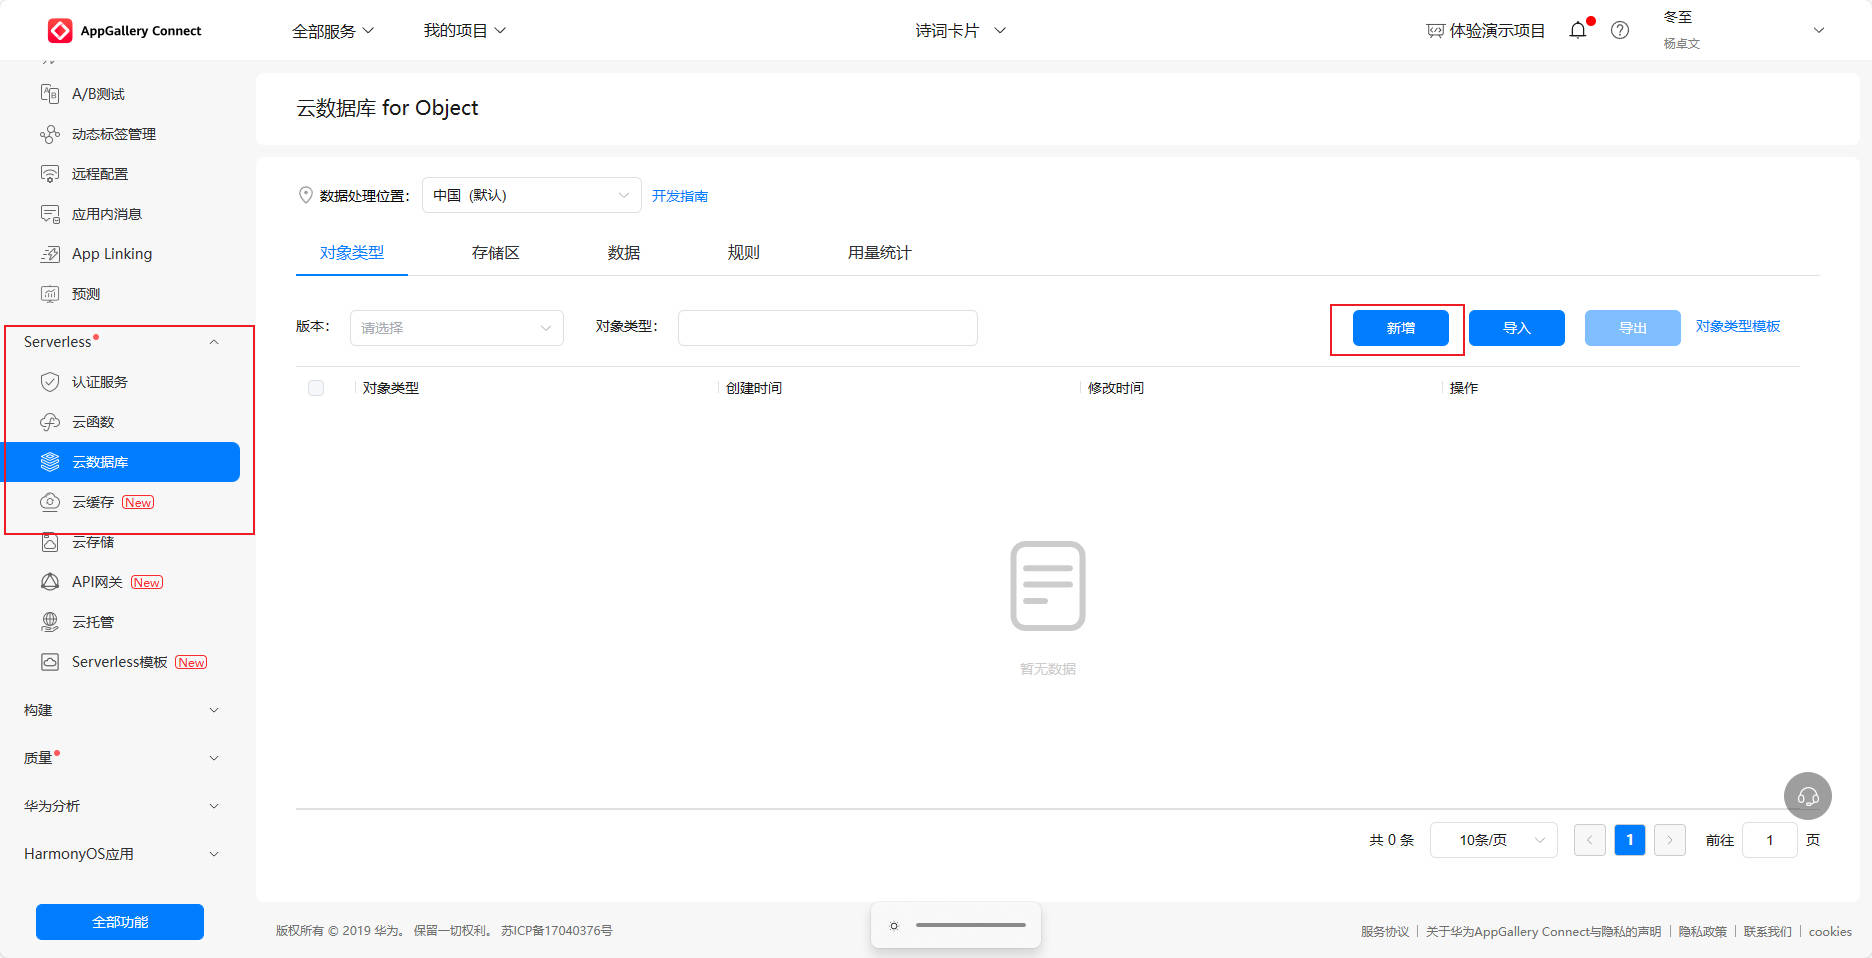
Task: Click the App Linking sidebar icon
Action: pos(50,254)
